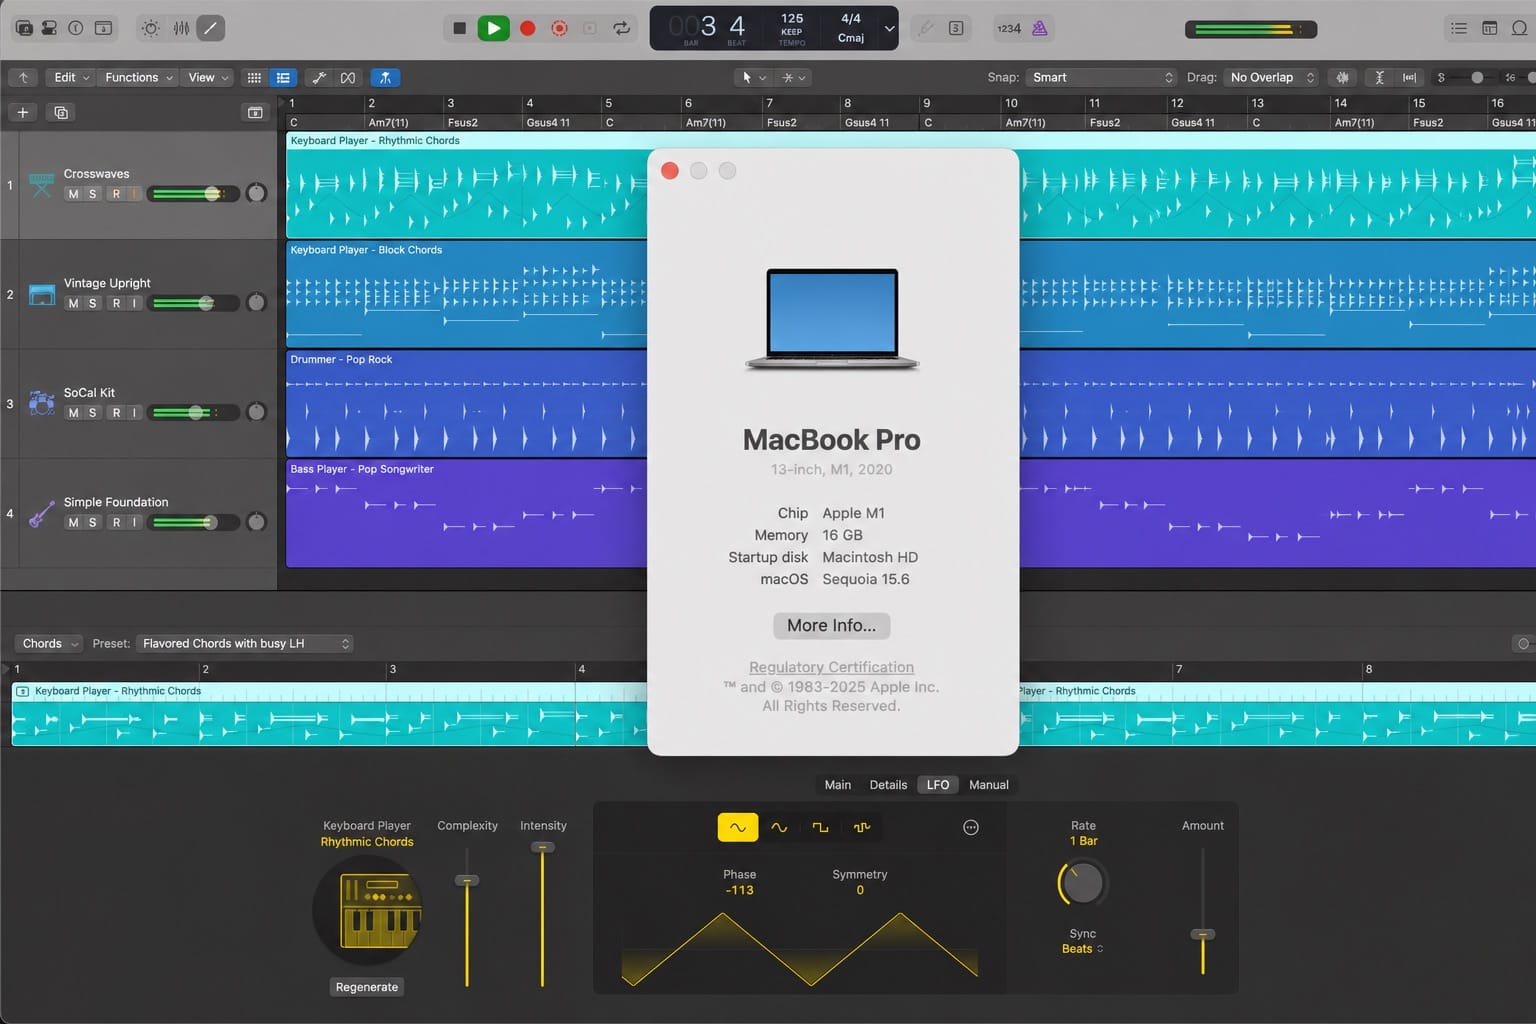Adjust Crosswaves track volume slider

(193, 194)
